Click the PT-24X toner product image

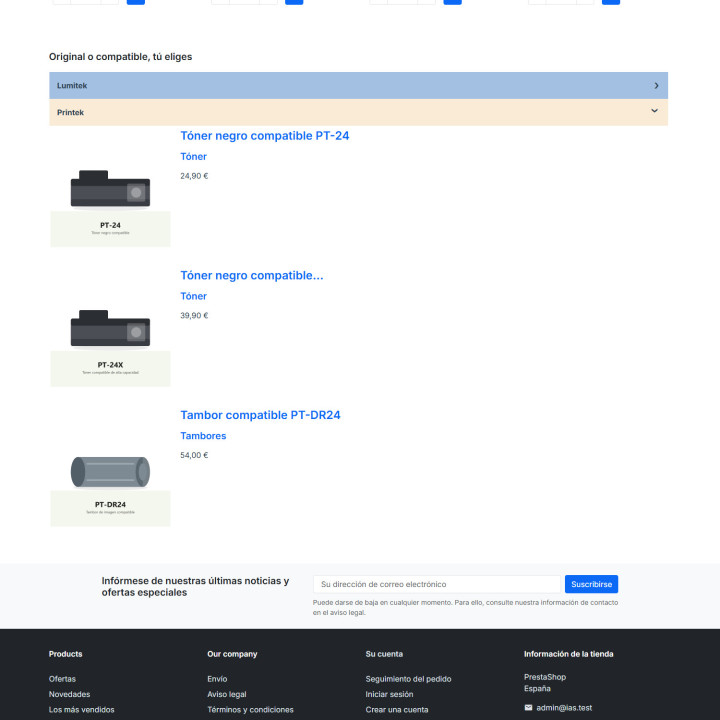[x=110, y=327]
